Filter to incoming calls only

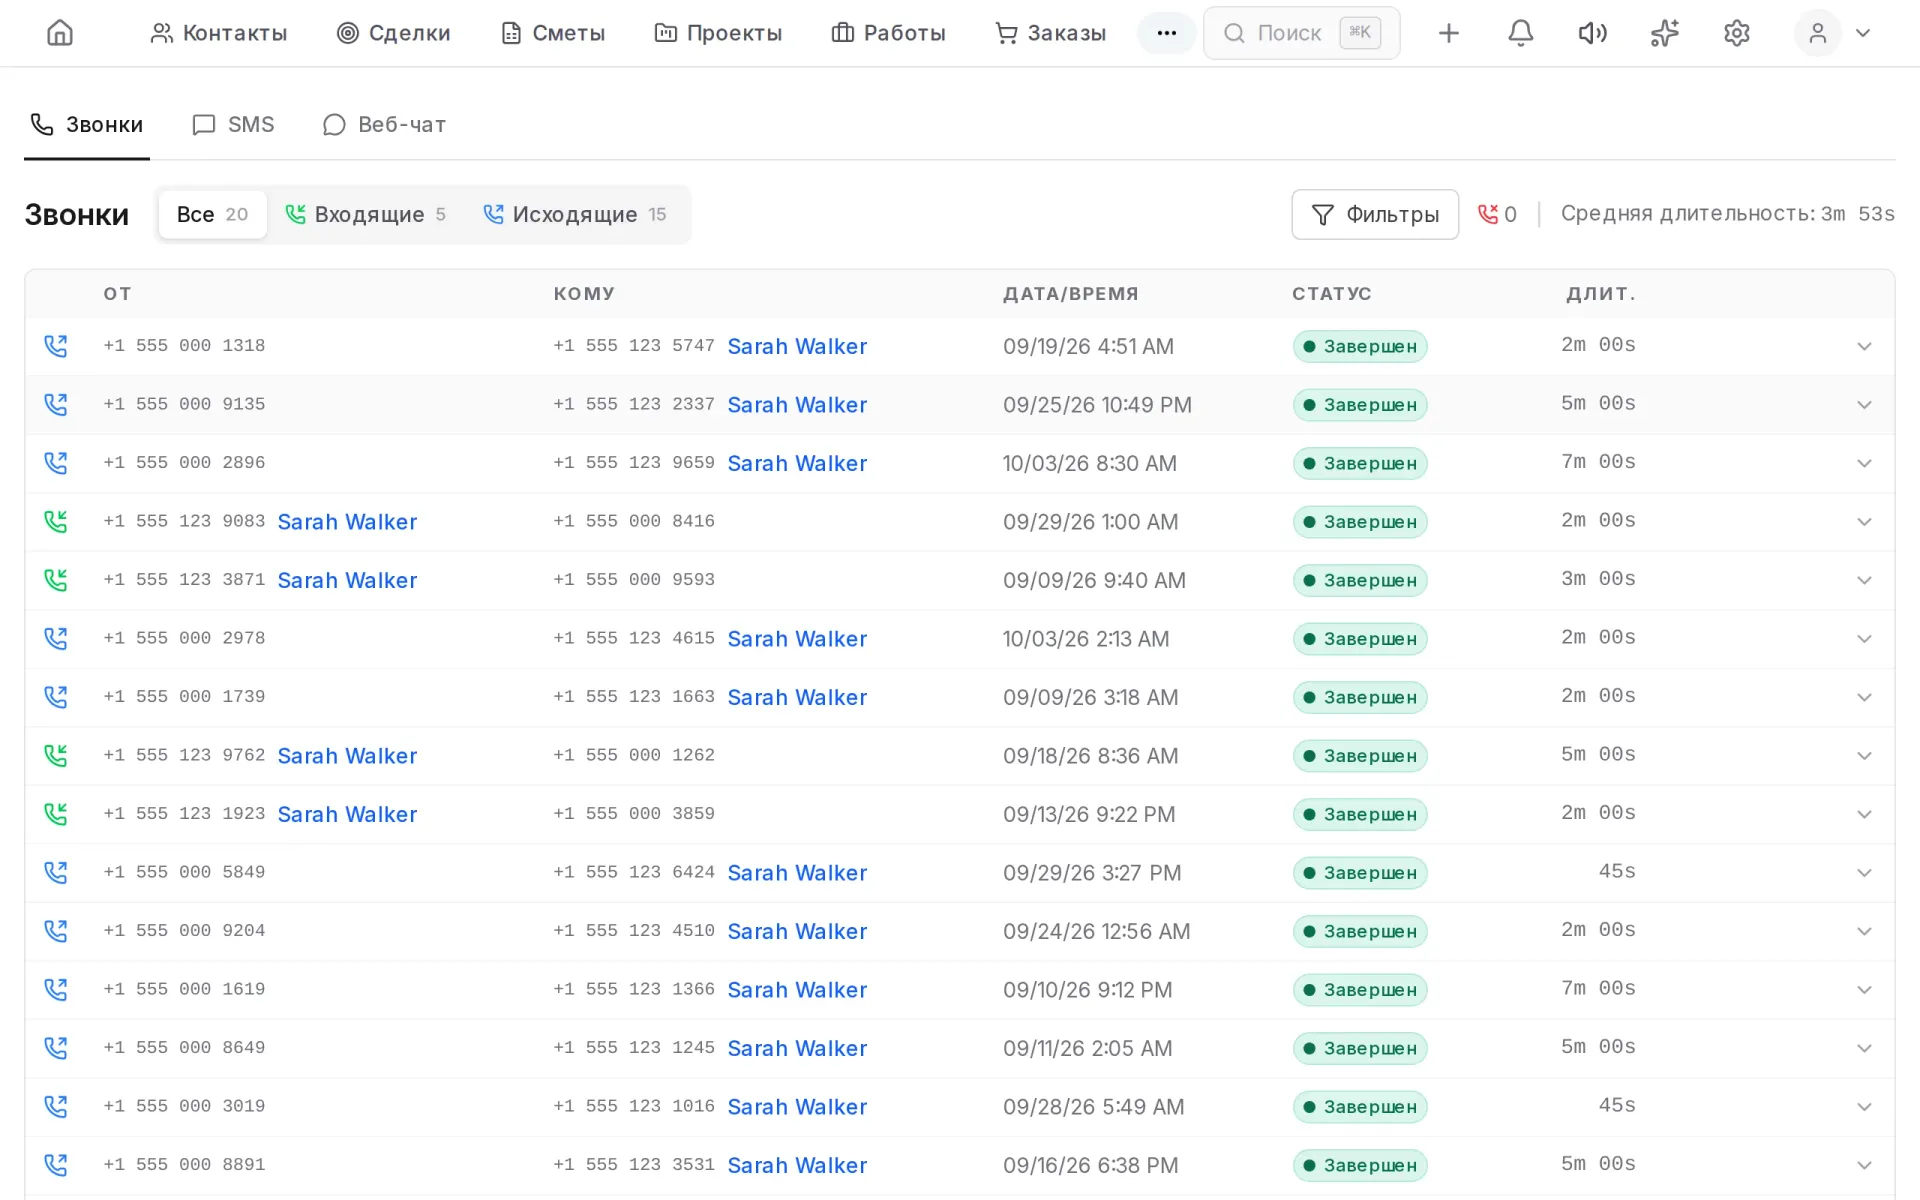pyautogui.click(x=365, y=214)
